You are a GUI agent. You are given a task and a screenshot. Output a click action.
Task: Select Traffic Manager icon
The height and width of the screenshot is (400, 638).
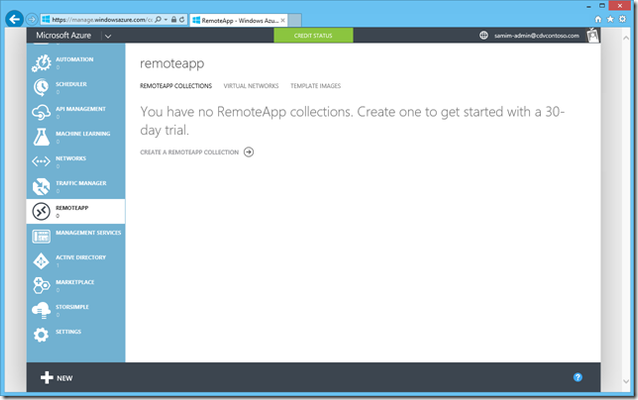point(42,186)
